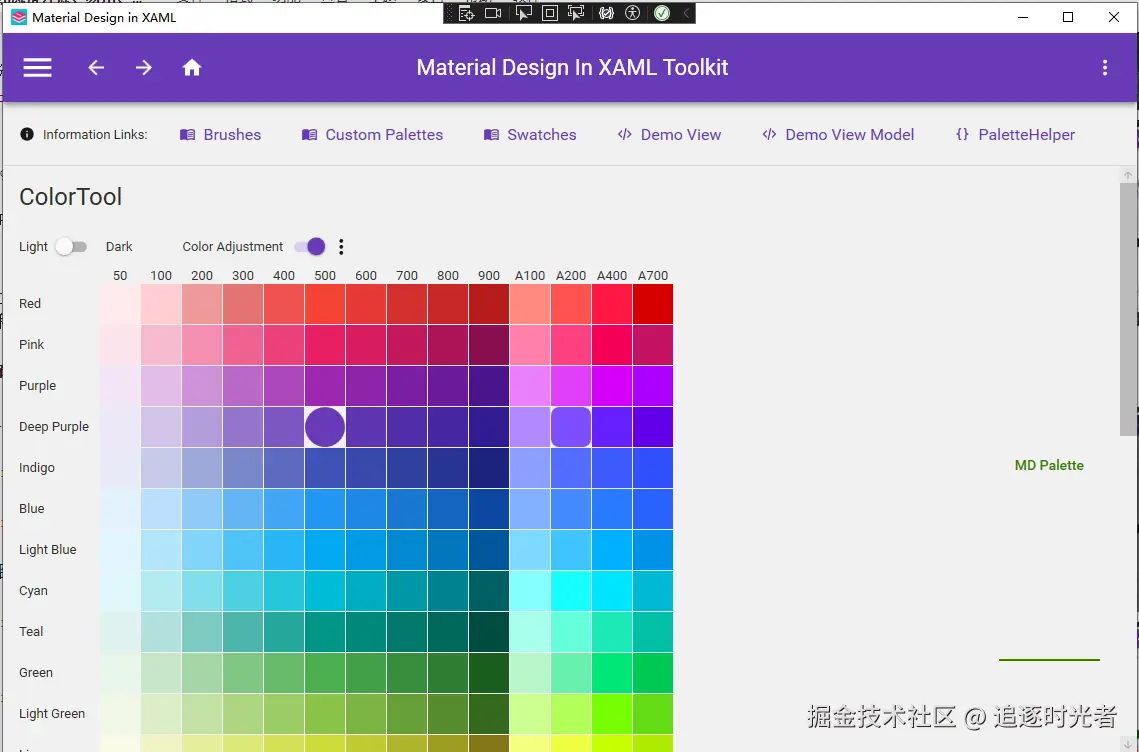Open the Swatches documentation link
Viewport: 1139px width, 752px height.
pyautogui.click(x=530, y=134)
